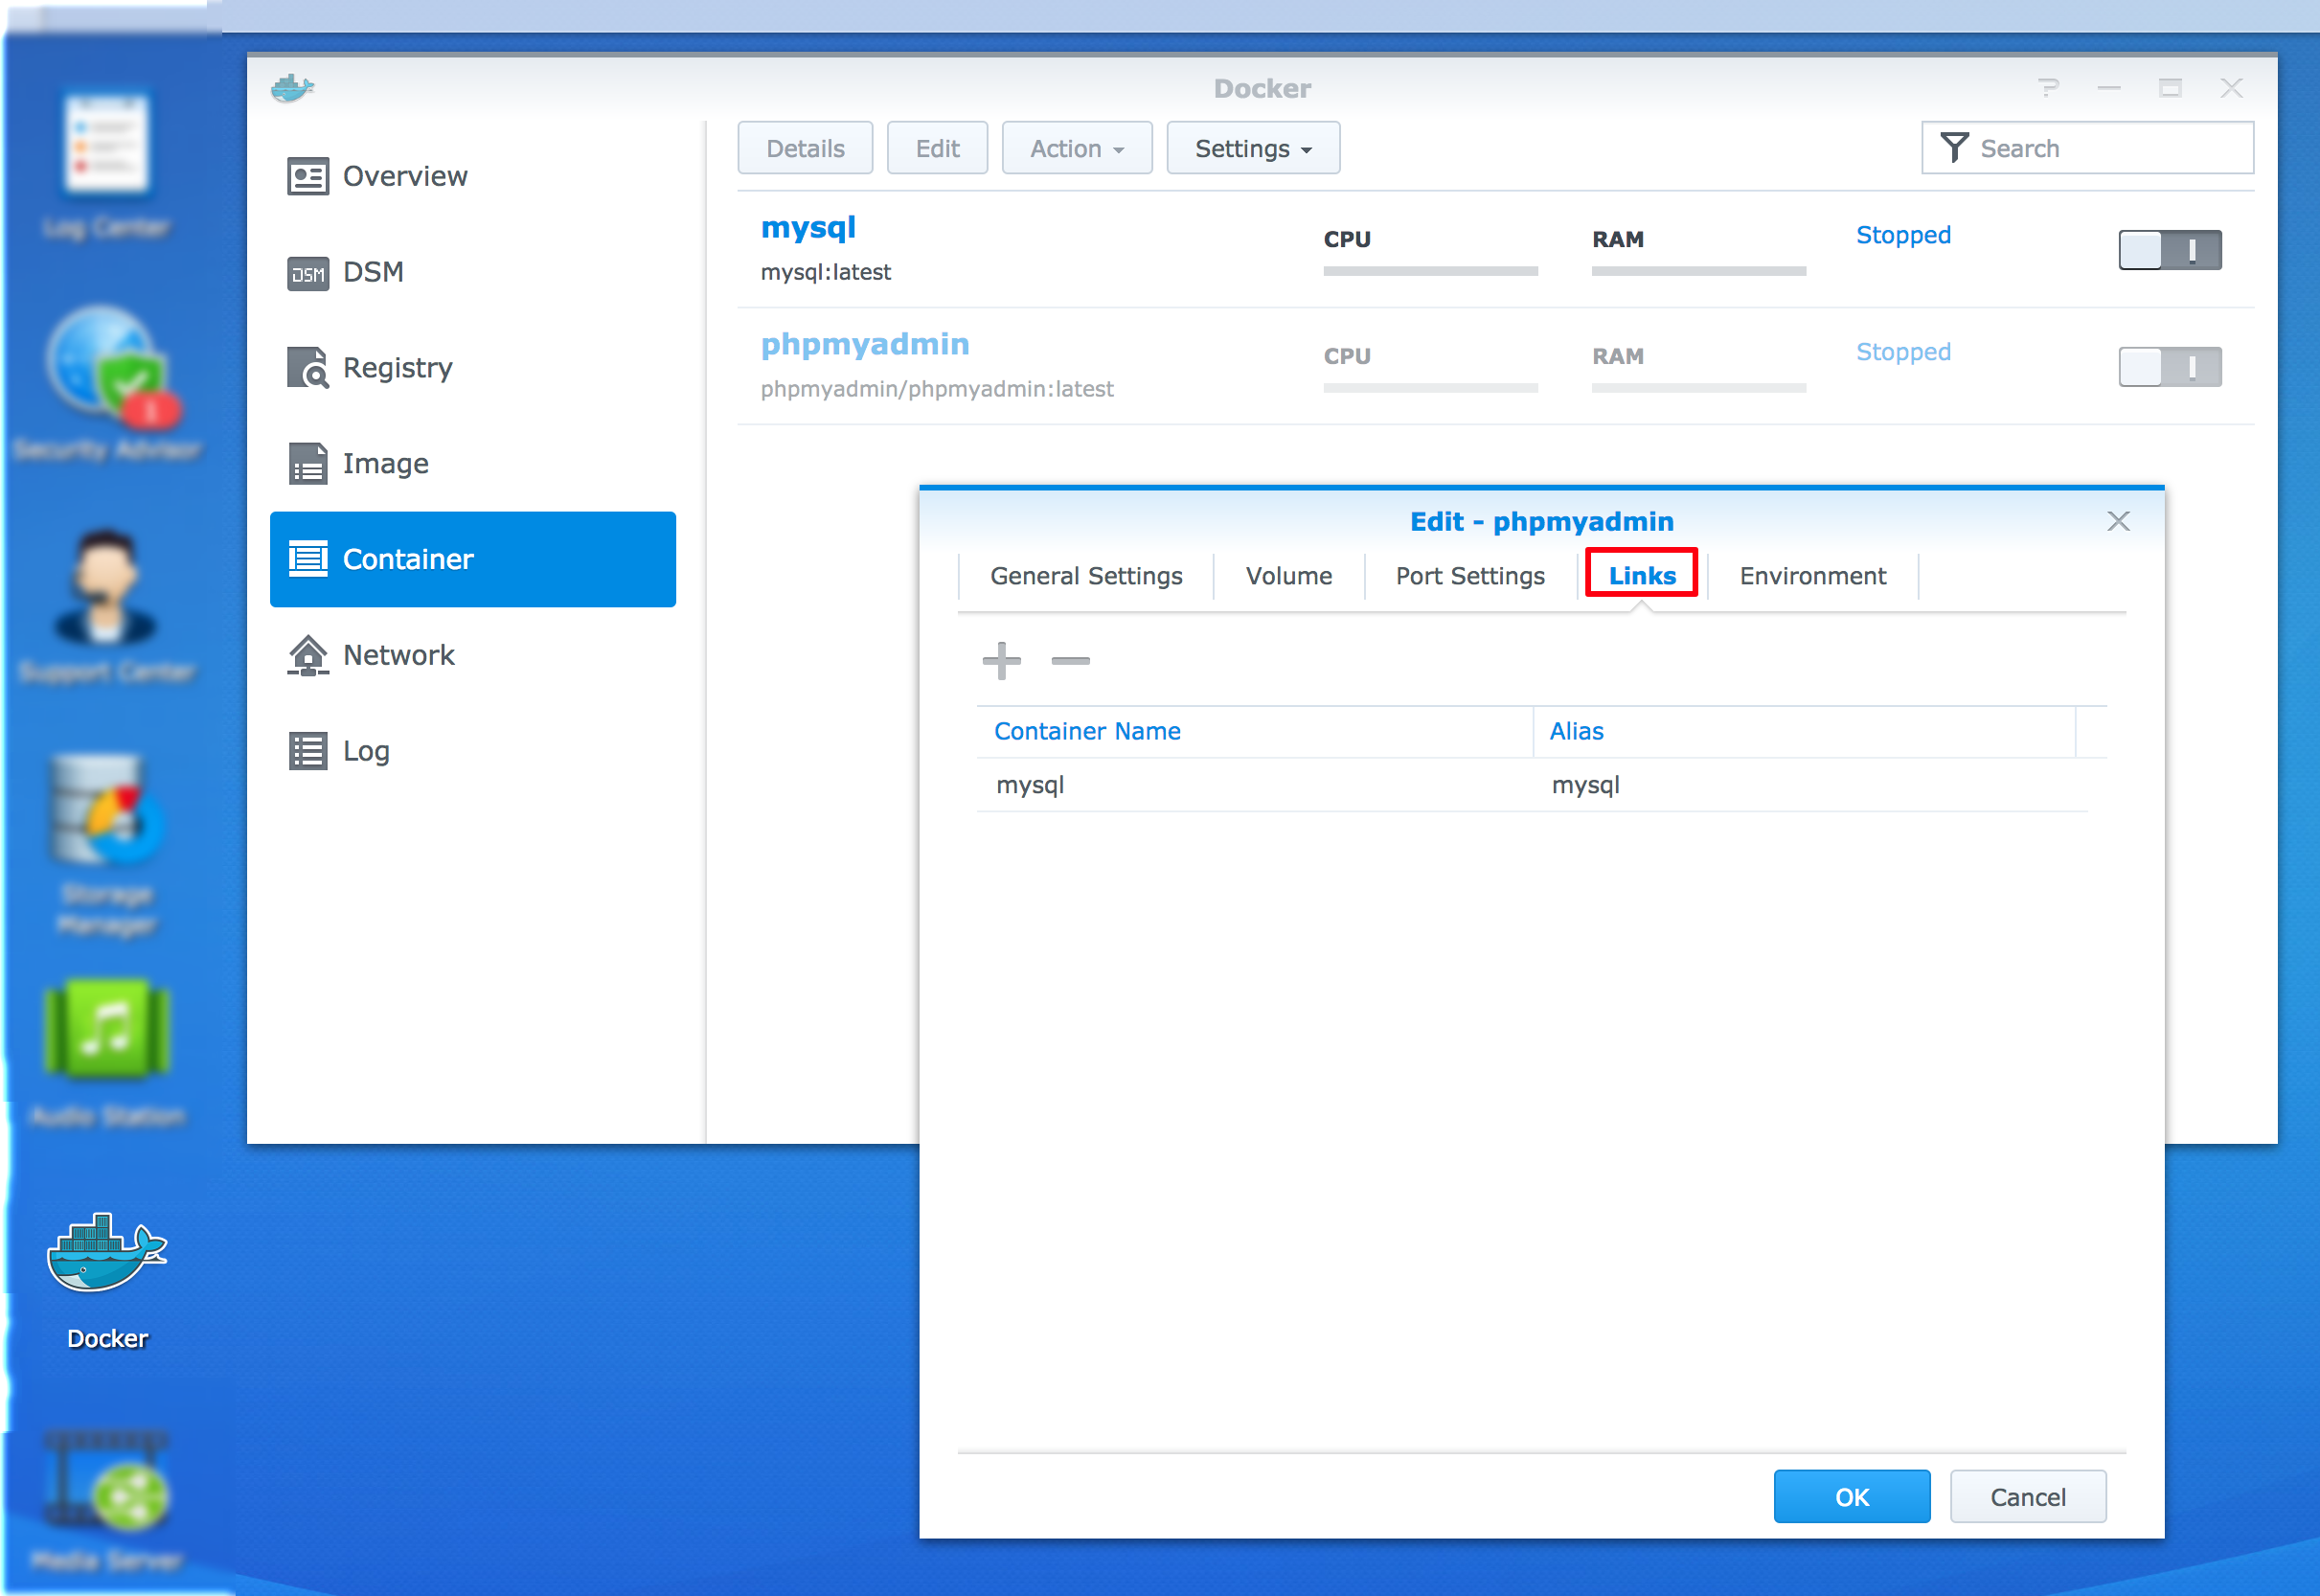Open the Registry section in the sidebar
The height and width of the screenshot is (1596, 2320).
[x=473, y=368]
